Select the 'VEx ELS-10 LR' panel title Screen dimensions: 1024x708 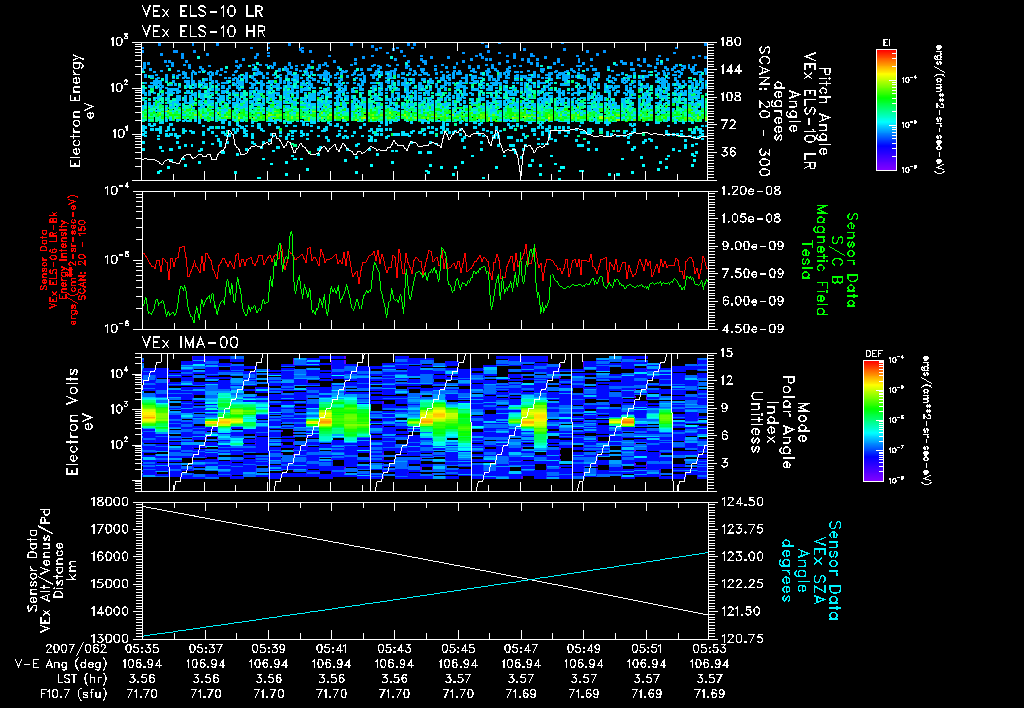202,11
